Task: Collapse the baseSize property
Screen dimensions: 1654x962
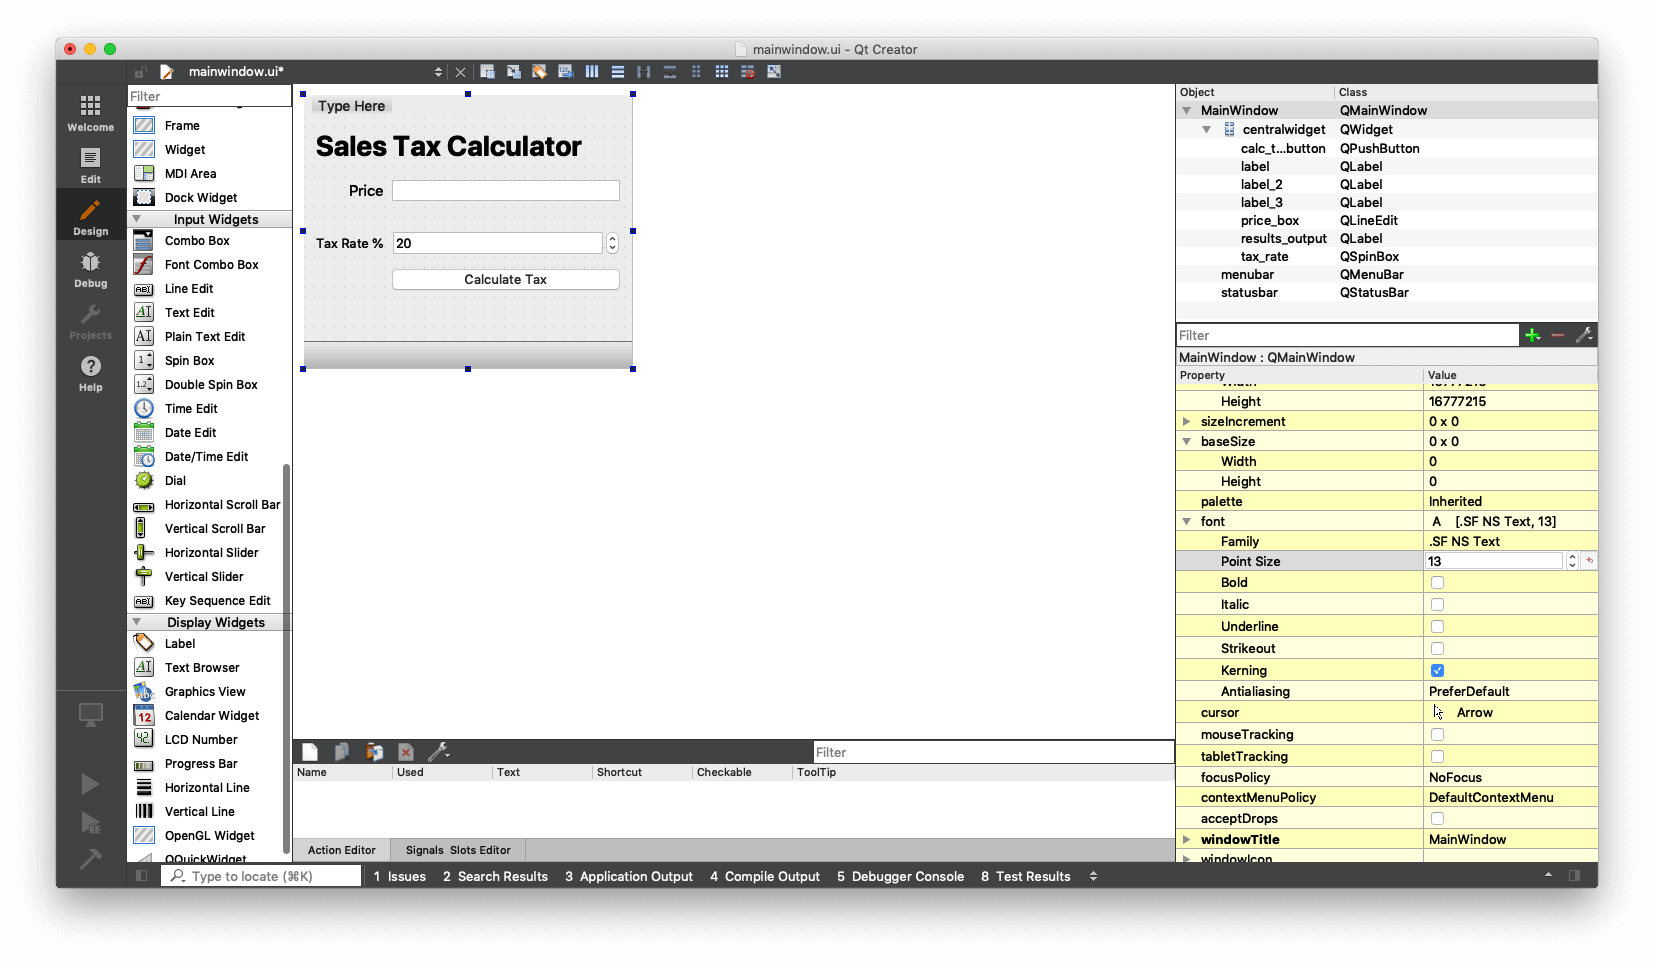Action: (x=1187, y=442)
